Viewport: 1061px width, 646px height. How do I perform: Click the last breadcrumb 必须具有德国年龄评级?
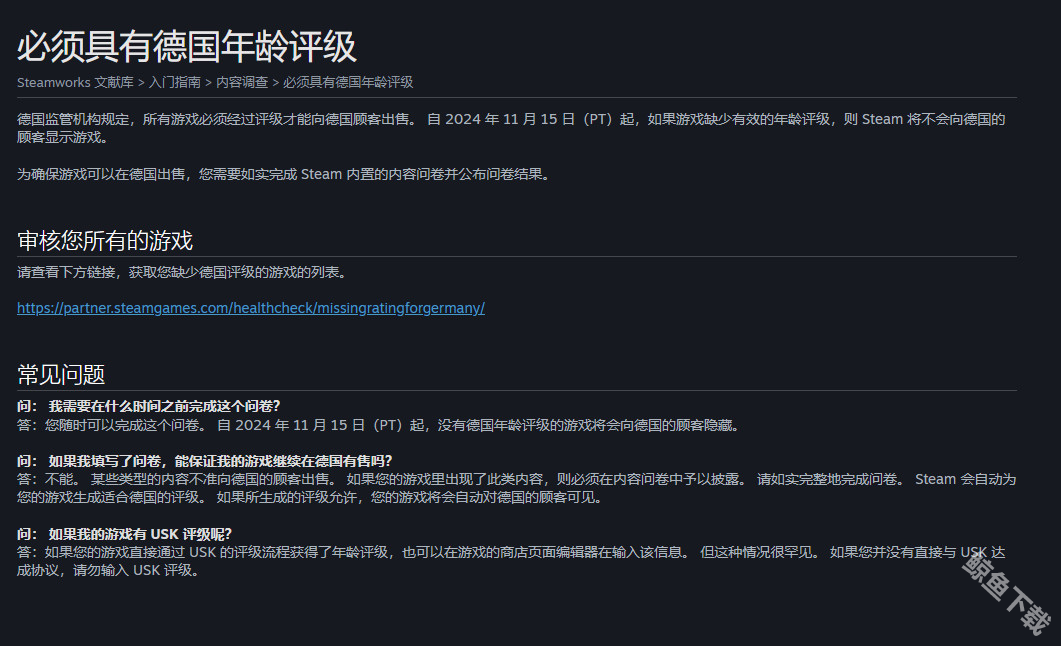[348, 82]
